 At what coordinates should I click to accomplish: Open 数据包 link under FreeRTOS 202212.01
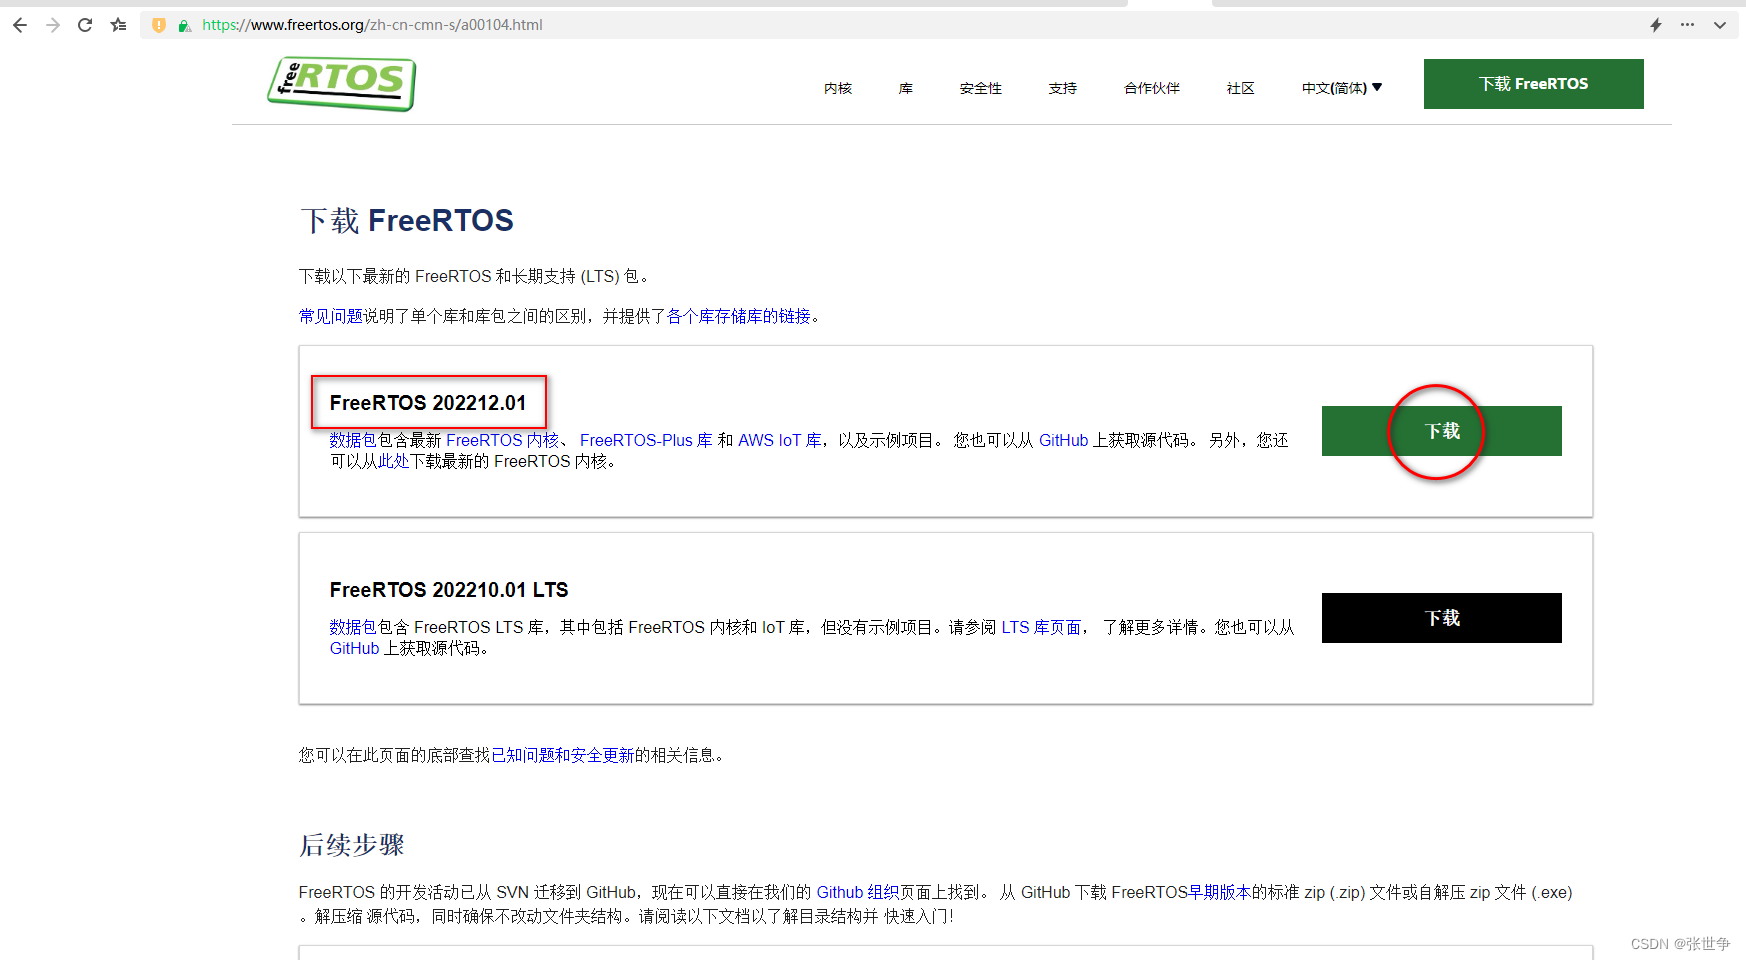pyautogui.click(x=353, y=440)
